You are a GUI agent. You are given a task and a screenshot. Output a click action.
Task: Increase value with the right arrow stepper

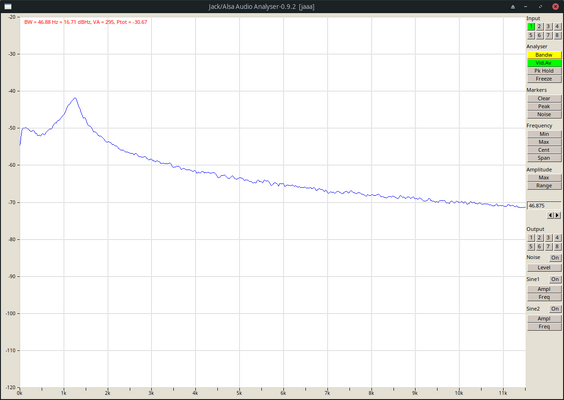click(x=558, y=215)
